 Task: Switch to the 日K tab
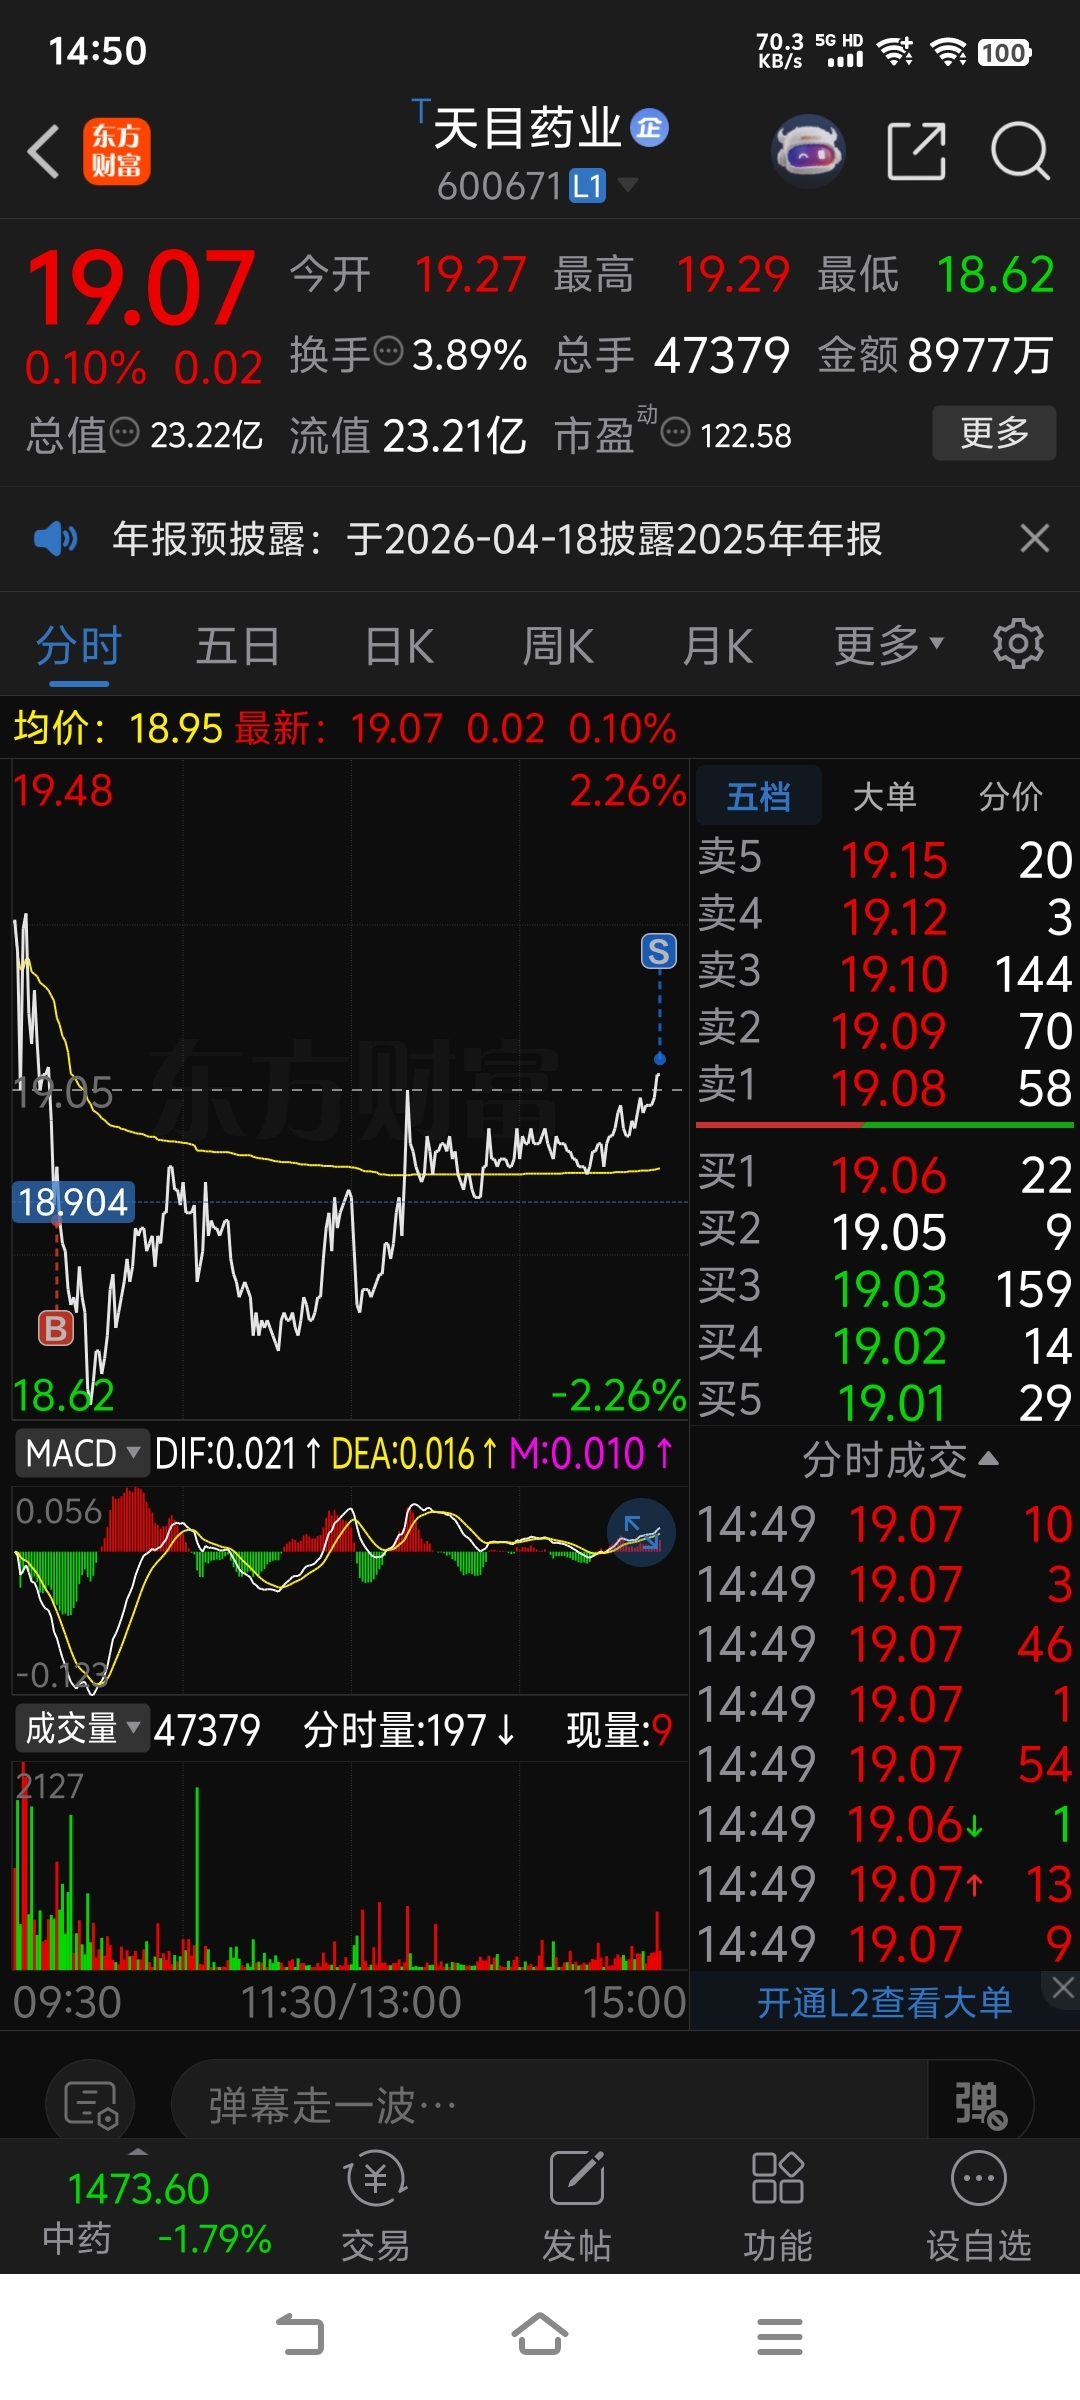(399, 645)
